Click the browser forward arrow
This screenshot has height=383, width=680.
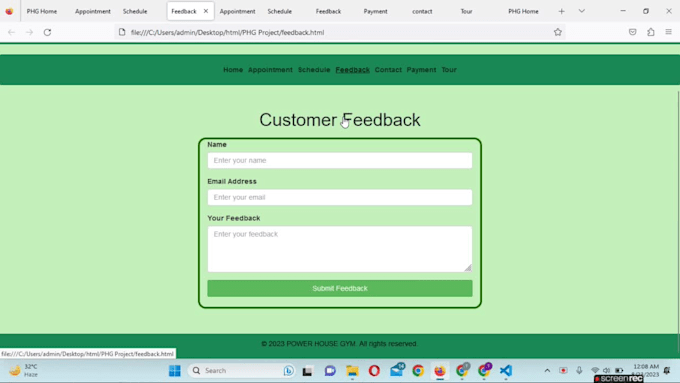(29, 32)
